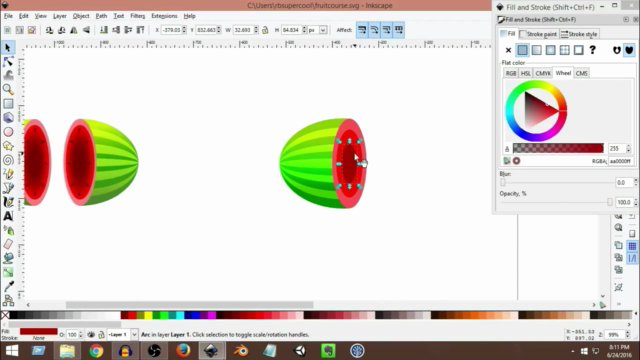Select evenodd fill rule icon
Viewport: 640px width, 360px height.
point(617,50)
